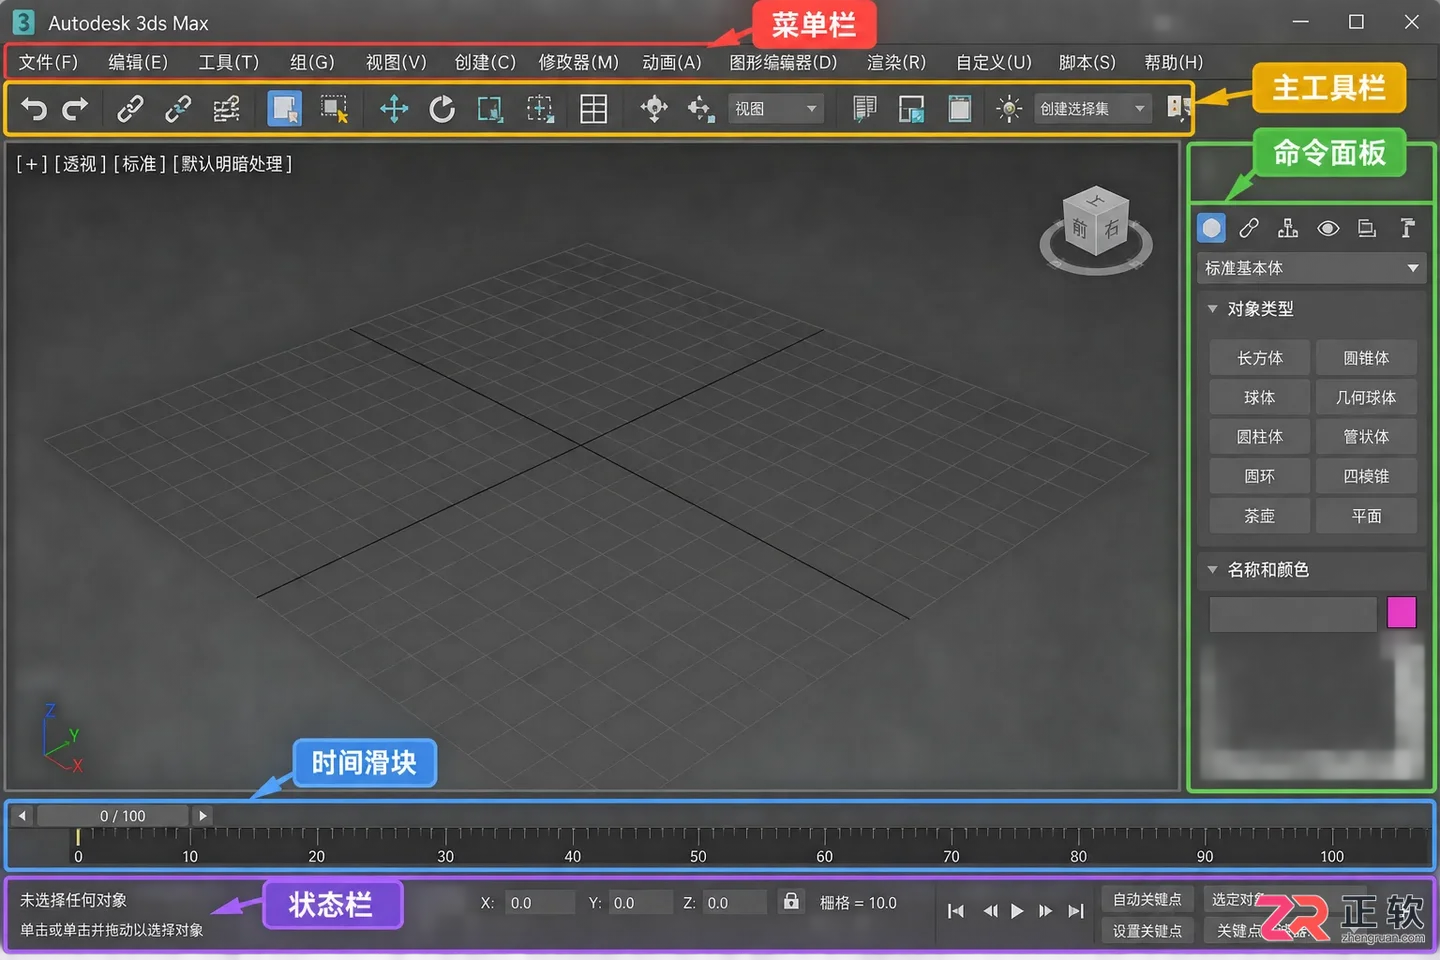Open the 标准基本体 category dropdown

pyautogui.click(x=1311, y=268)
